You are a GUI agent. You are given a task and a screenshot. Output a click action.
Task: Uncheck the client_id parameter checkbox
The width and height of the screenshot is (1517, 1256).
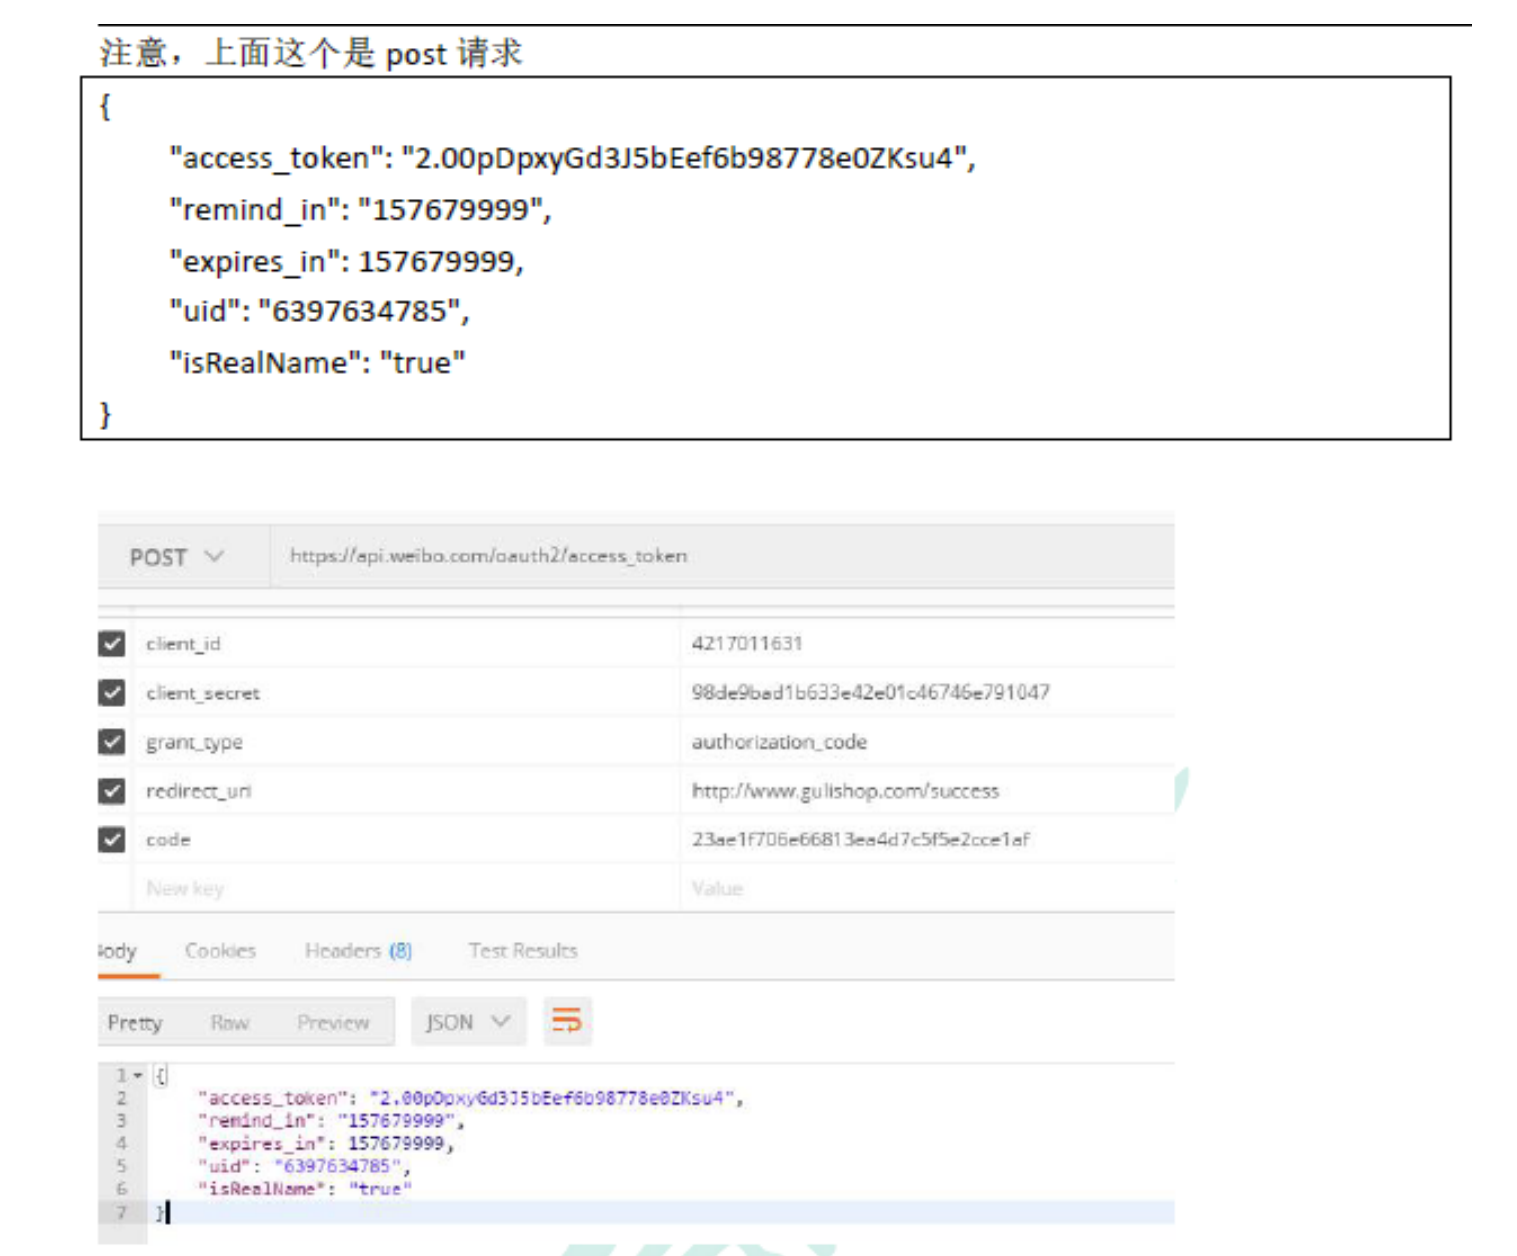point(112,643)
